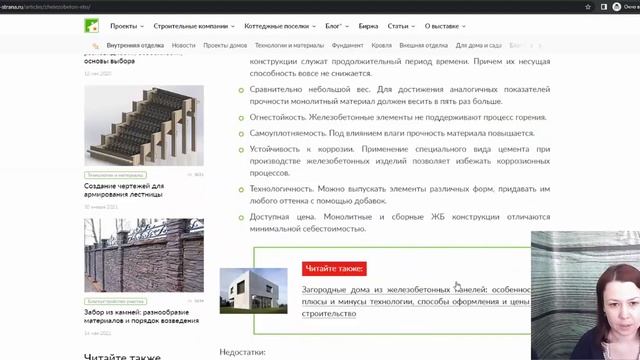Open article Забор из камней

point(142,316)
